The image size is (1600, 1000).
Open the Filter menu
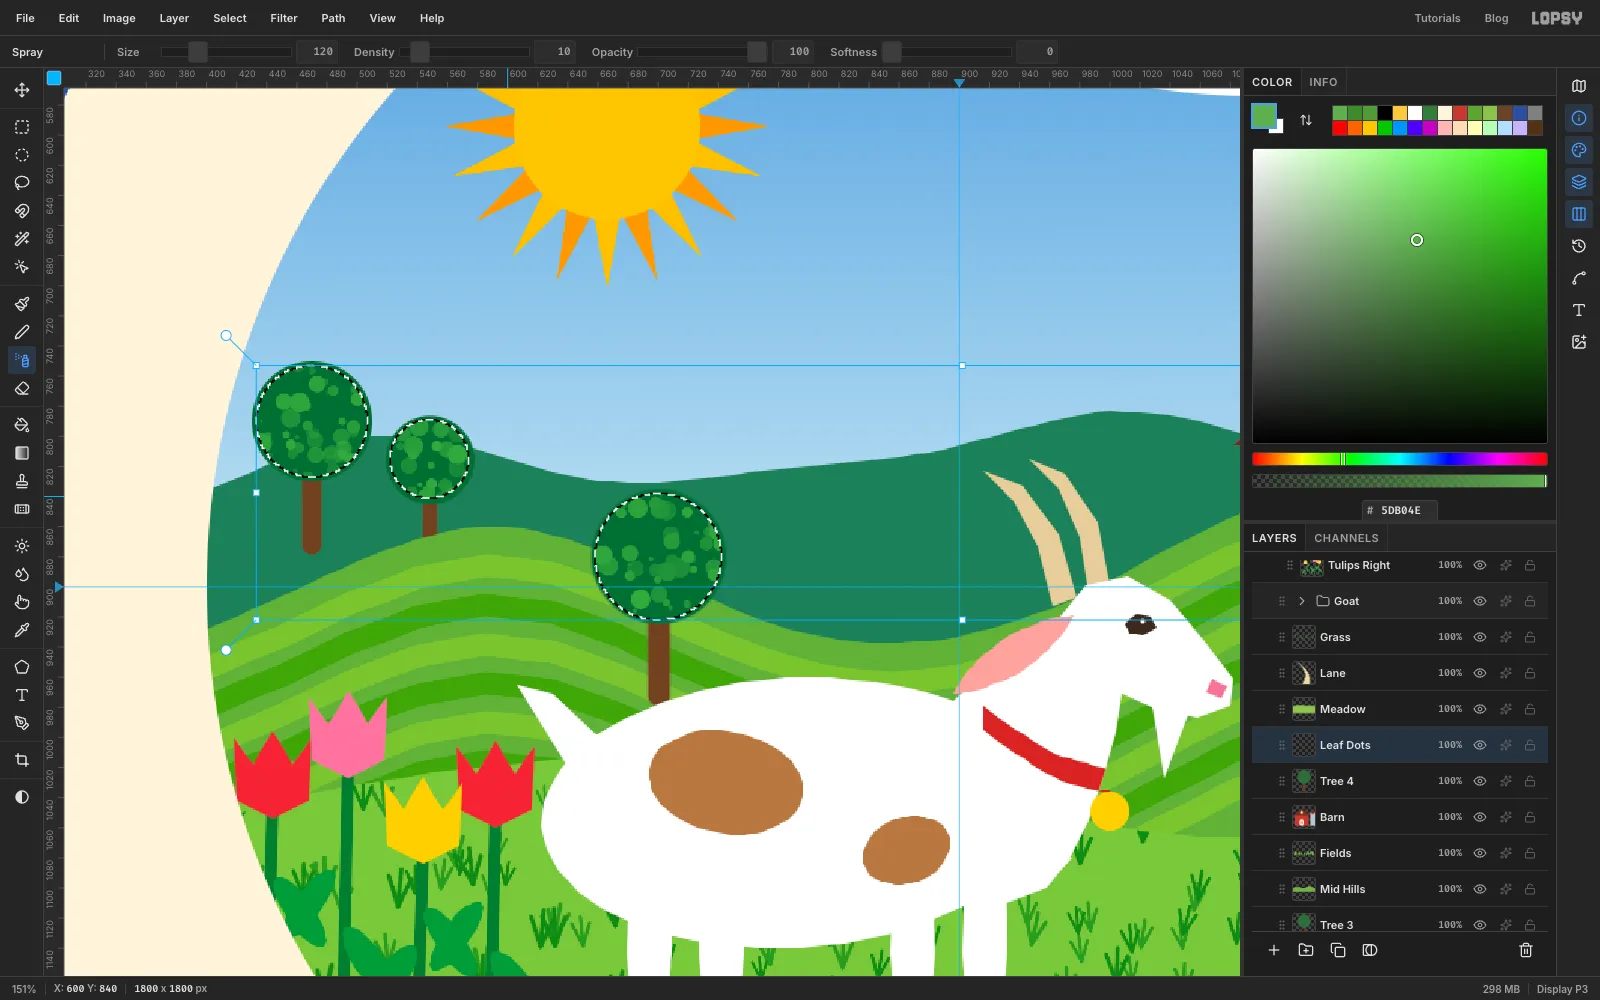click(284, 18)
